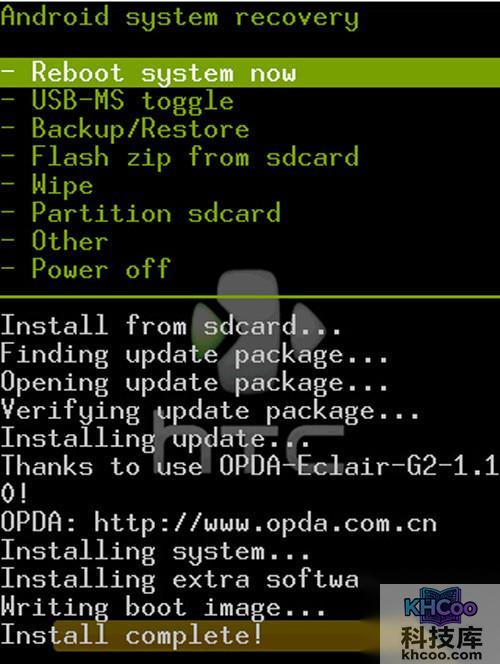The image size is (500, 664).
Task: Click the Installing system log line
Action: coord(155,552)
